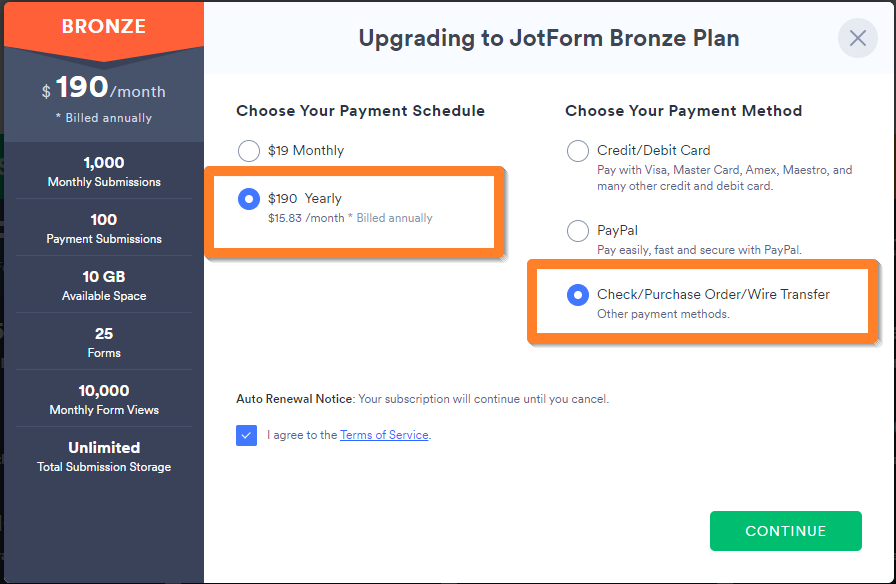Click the 25 Forms feature

(x=104, y=342)
